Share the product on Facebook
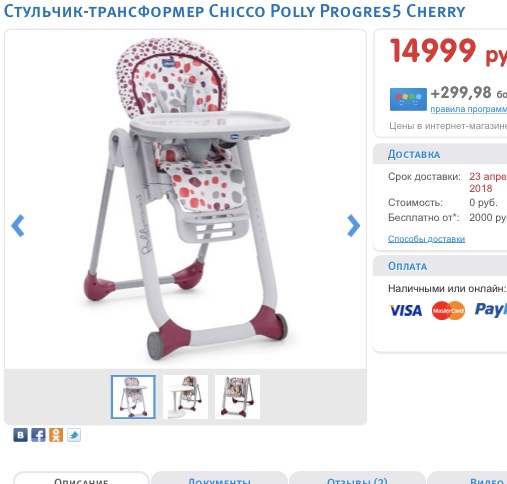Image resolution: width=507 pixels, height=484 pixels. [38, 435]
